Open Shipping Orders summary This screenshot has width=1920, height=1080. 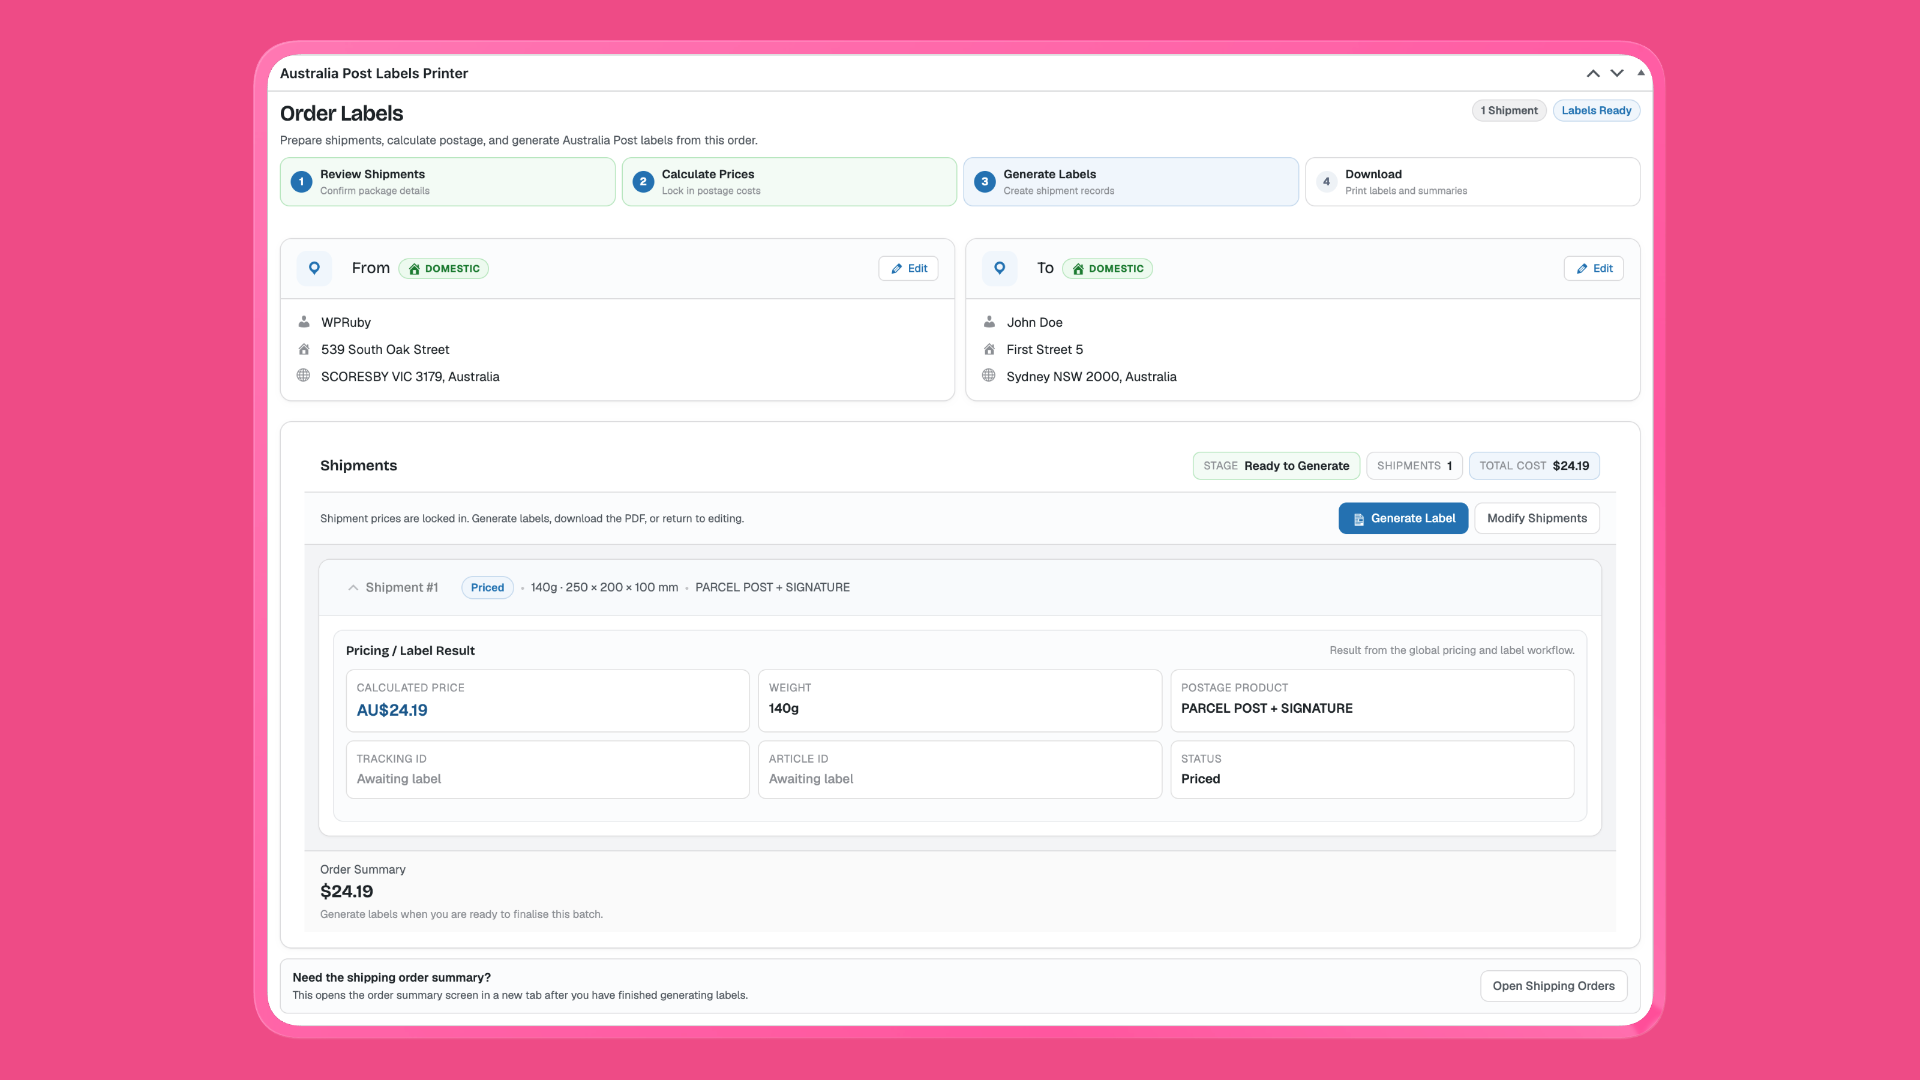1554,986
